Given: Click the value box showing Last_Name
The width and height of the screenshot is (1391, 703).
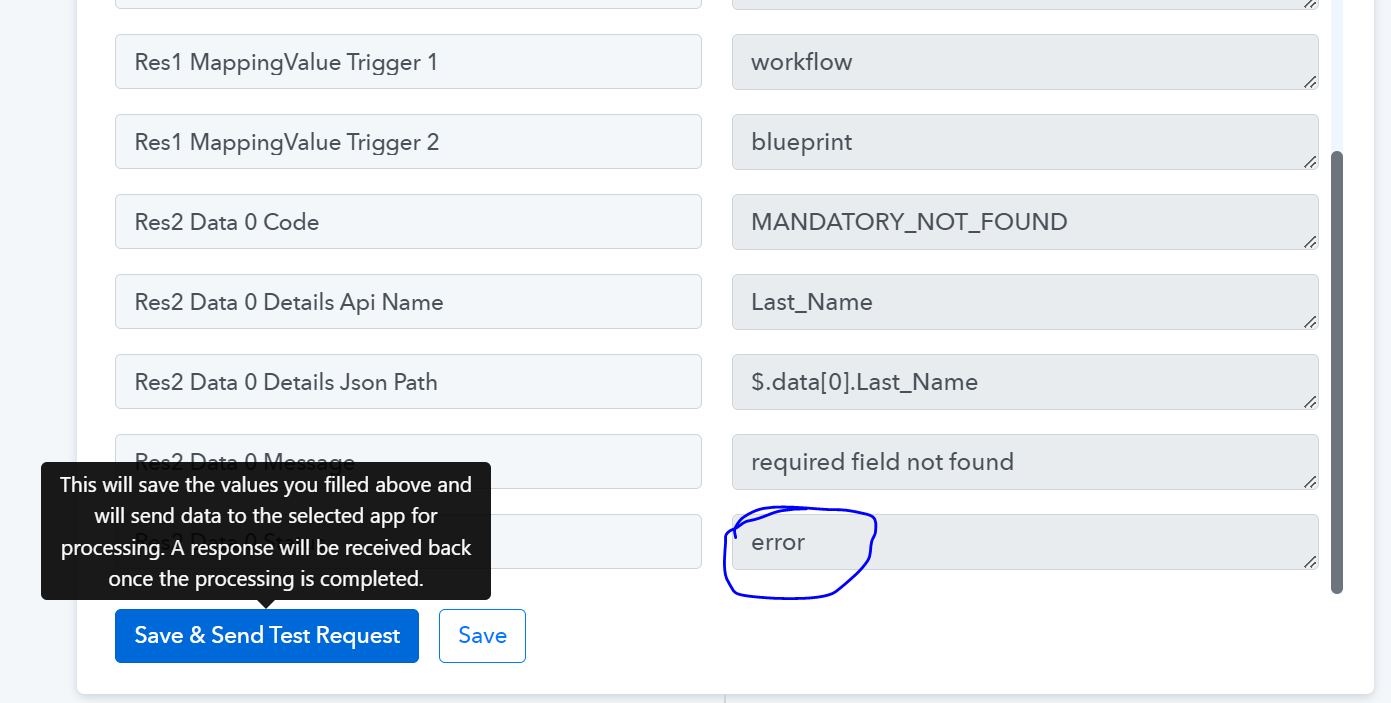Looking at the screenshot, I should [x=1025, y=302].
